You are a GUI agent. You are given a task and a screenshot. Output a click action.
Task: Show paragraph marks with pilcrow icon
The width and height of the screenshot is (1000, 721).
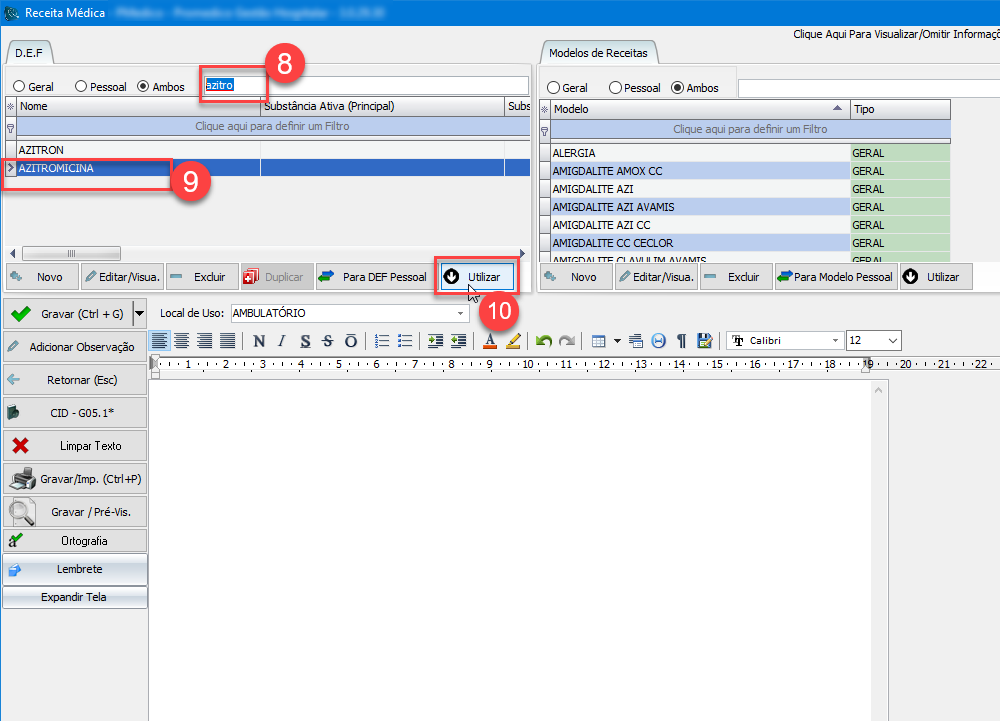pyautogui.click(x=682, y=341)
